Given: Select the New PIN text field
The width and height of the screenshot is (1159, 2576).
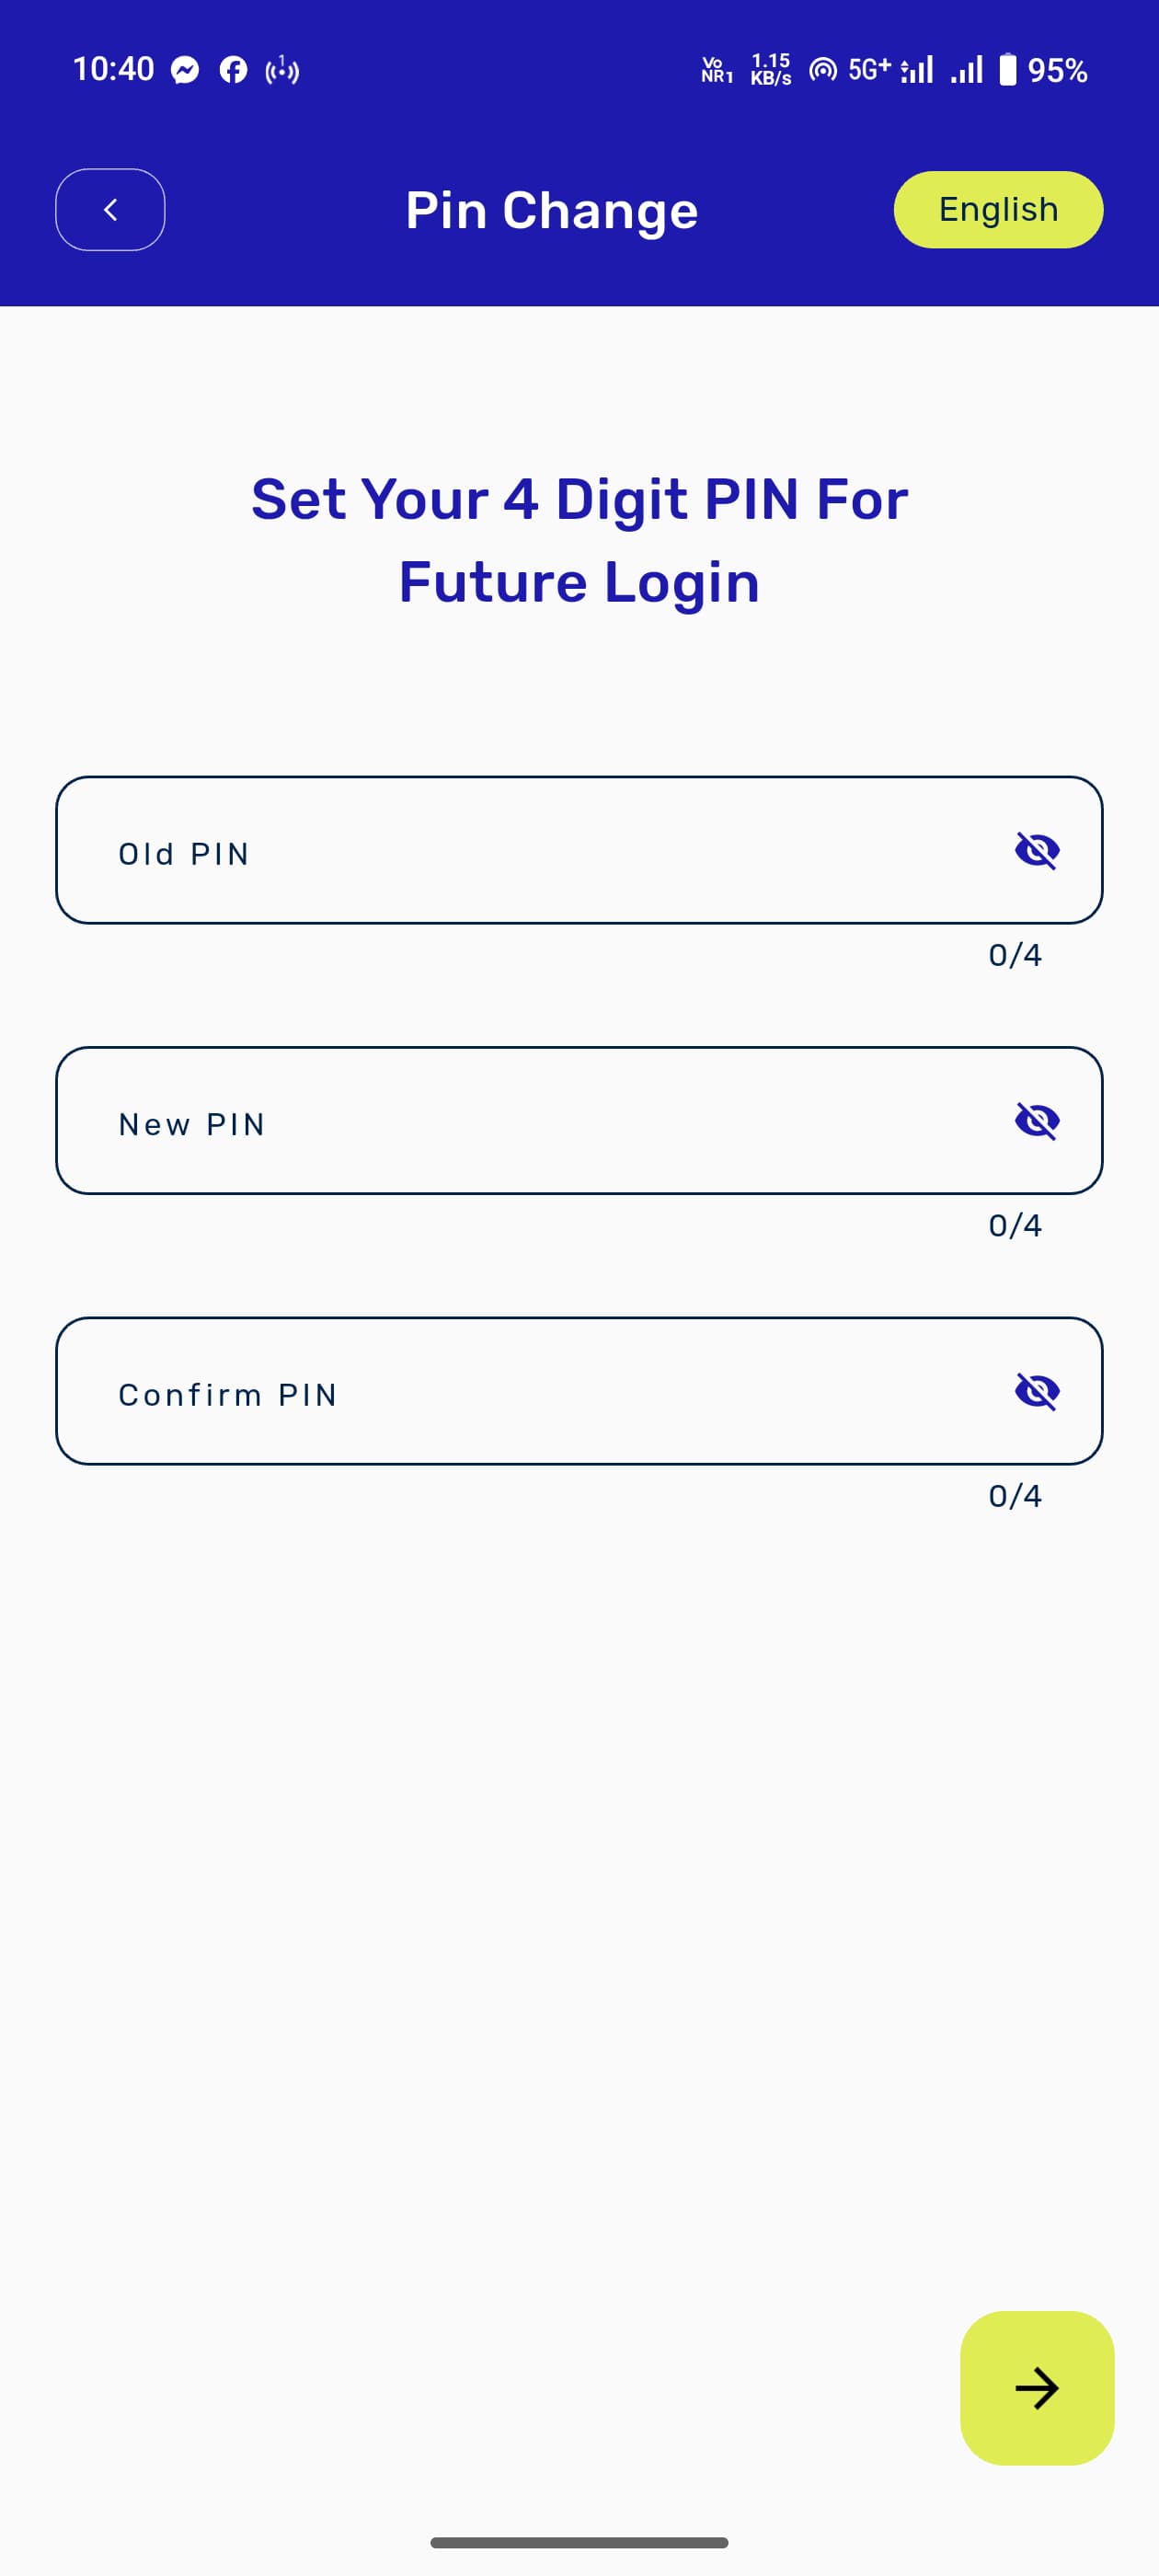Looking at the screenshot, I should (x=579, y=1120).
